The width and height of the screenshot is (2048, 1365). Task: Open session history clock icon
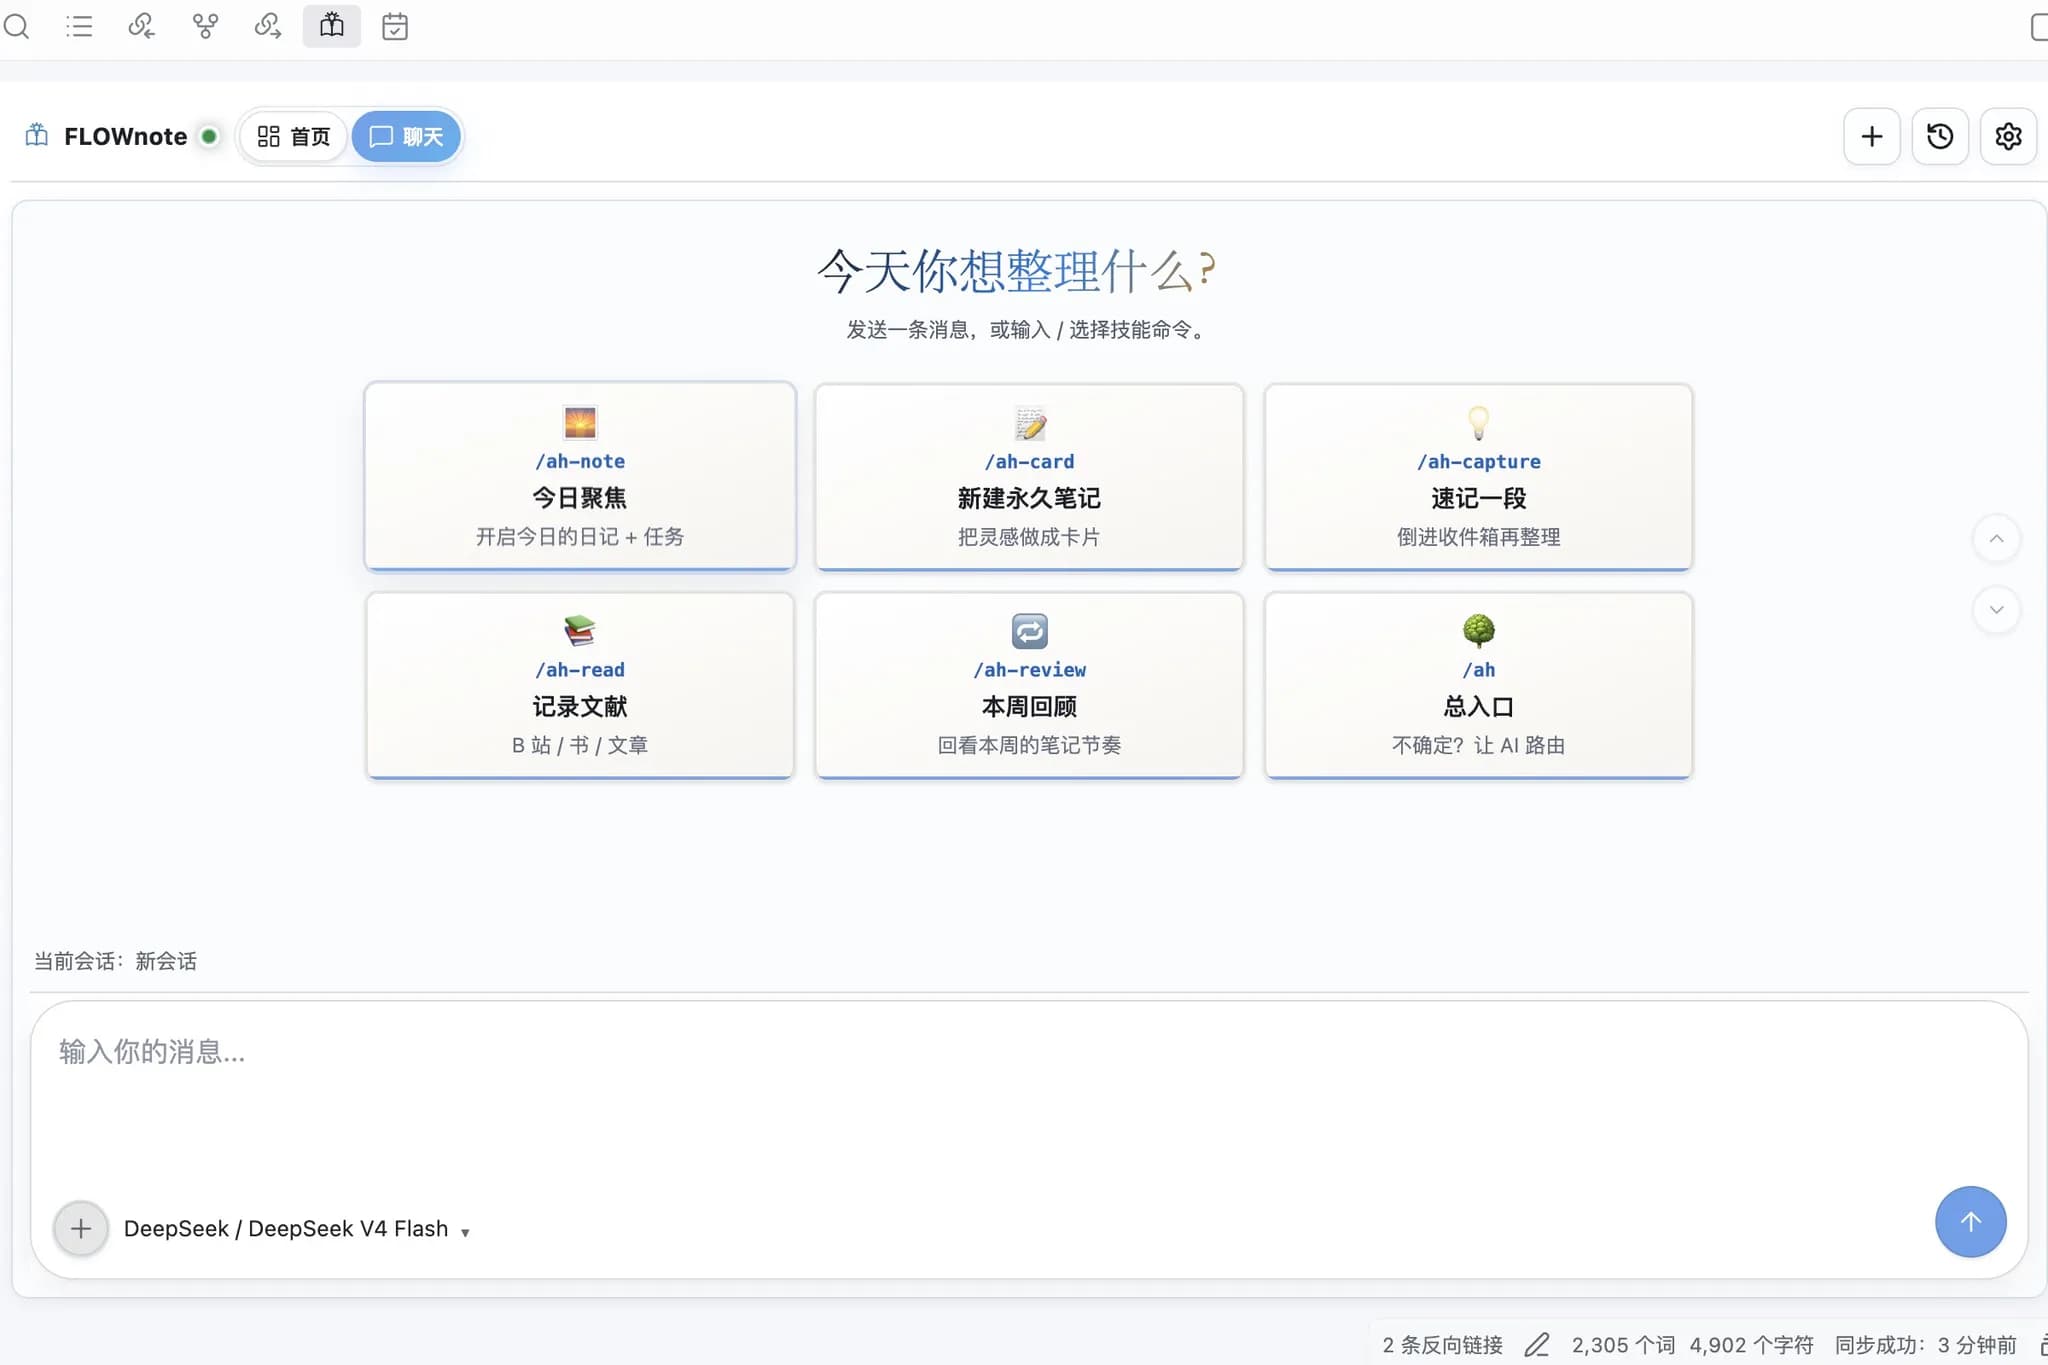point(1940,136)
